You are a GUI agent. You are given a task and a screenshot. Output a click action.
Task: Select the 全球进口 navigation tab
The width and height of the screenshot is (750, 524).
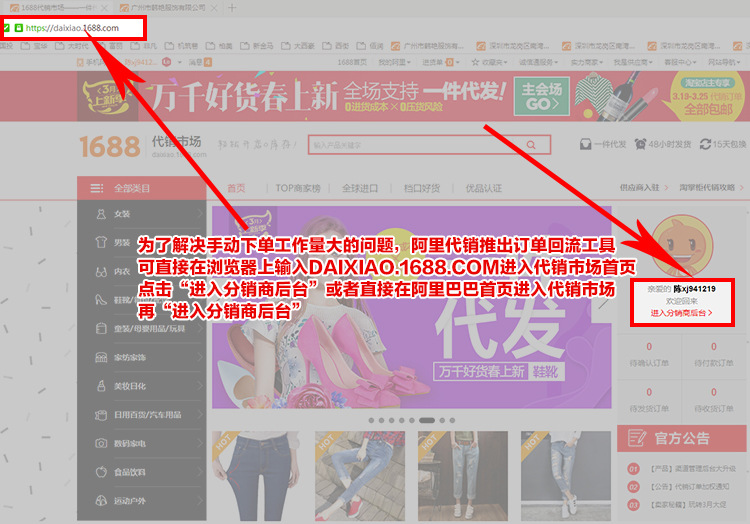pos(360,188)
